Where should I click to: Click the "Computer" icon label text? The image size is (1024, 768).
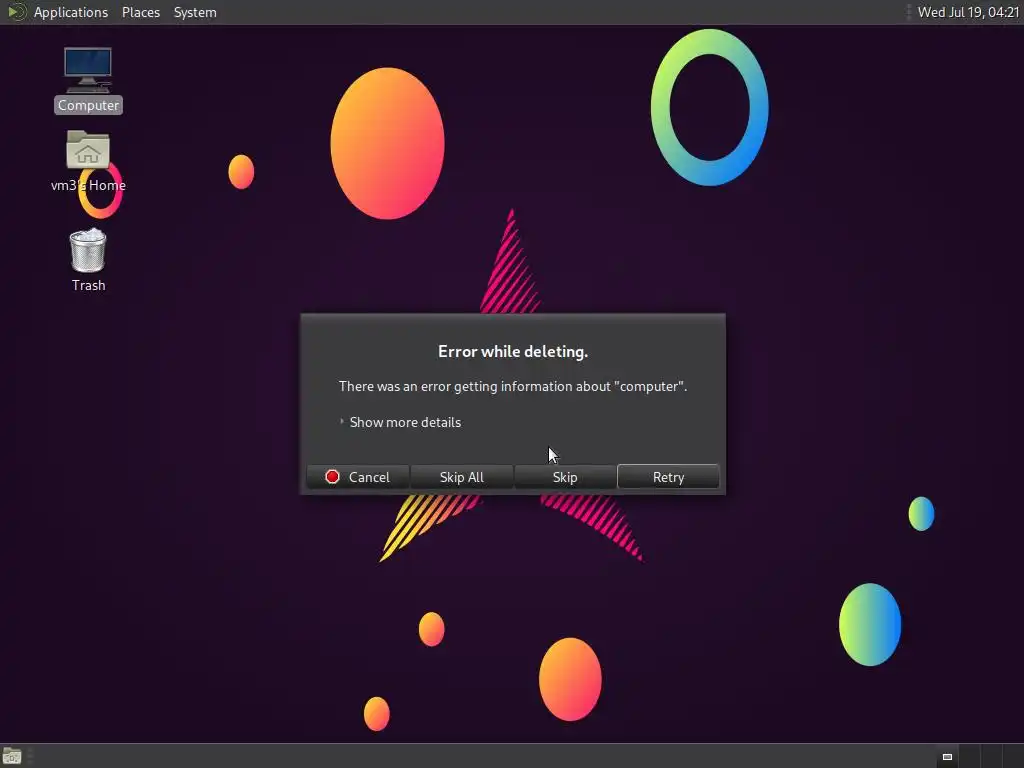88,105
